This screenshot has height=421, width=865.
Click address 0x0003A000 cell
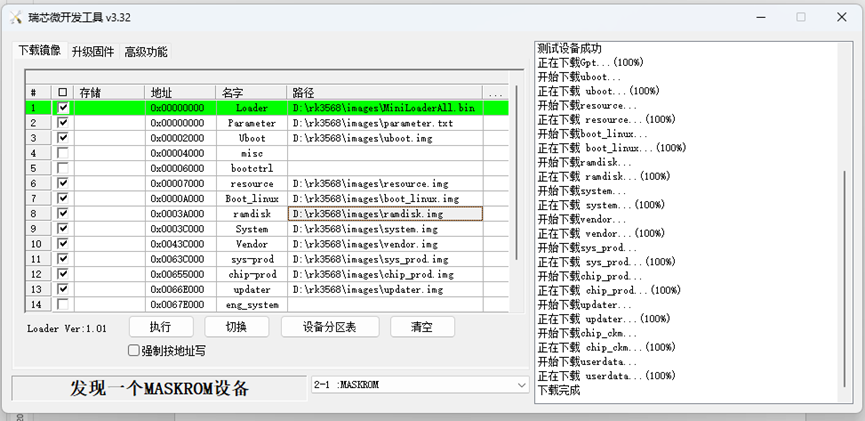click(180, 214)
